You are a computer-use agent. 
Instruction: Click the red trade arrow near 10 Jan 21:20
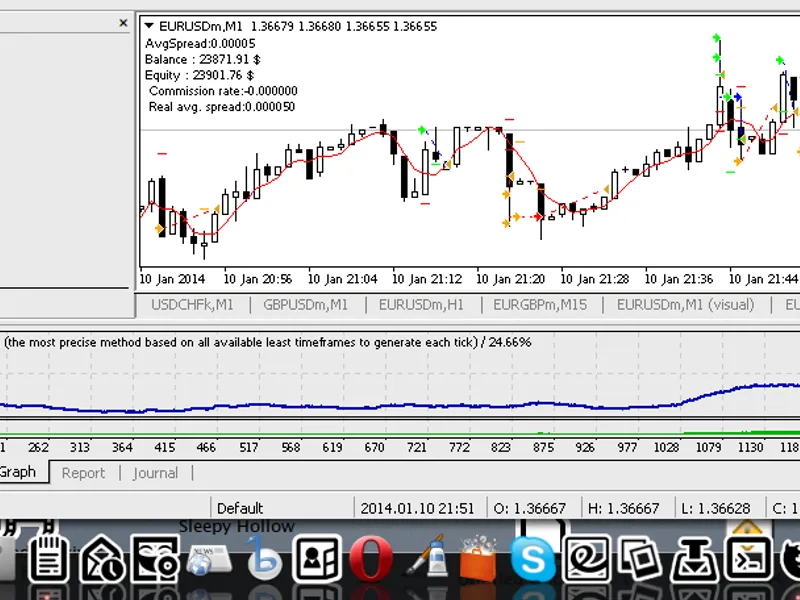click(537, 217)
